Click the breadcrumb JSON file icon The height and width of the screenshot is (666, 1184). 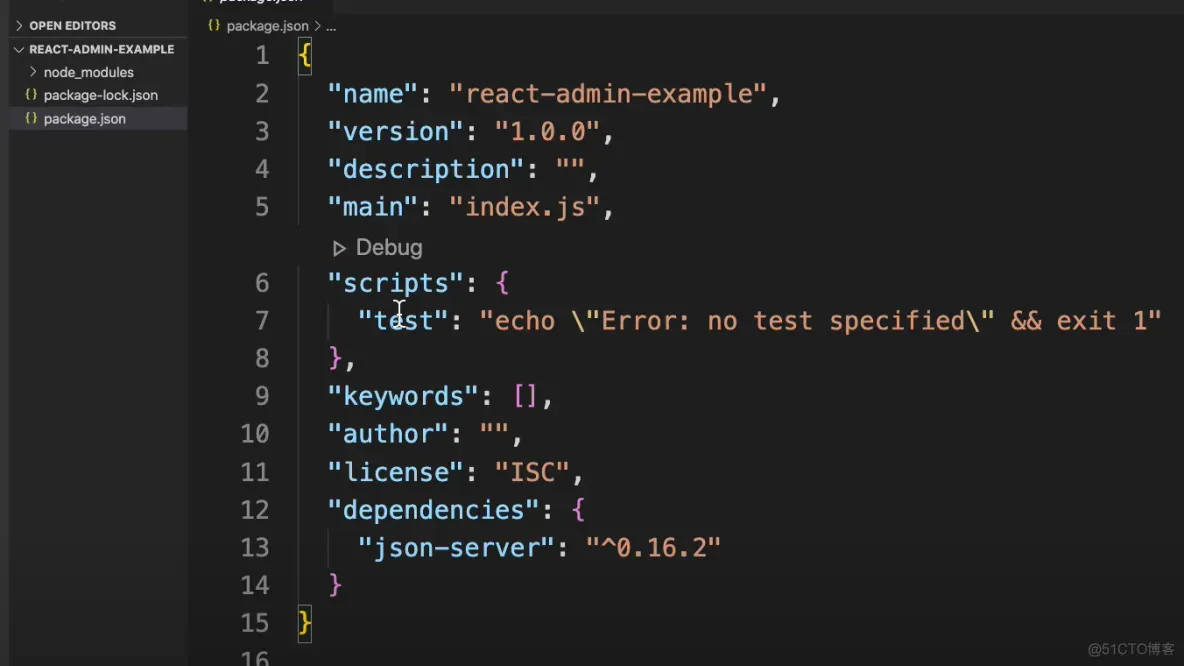[x=214, y=26]
